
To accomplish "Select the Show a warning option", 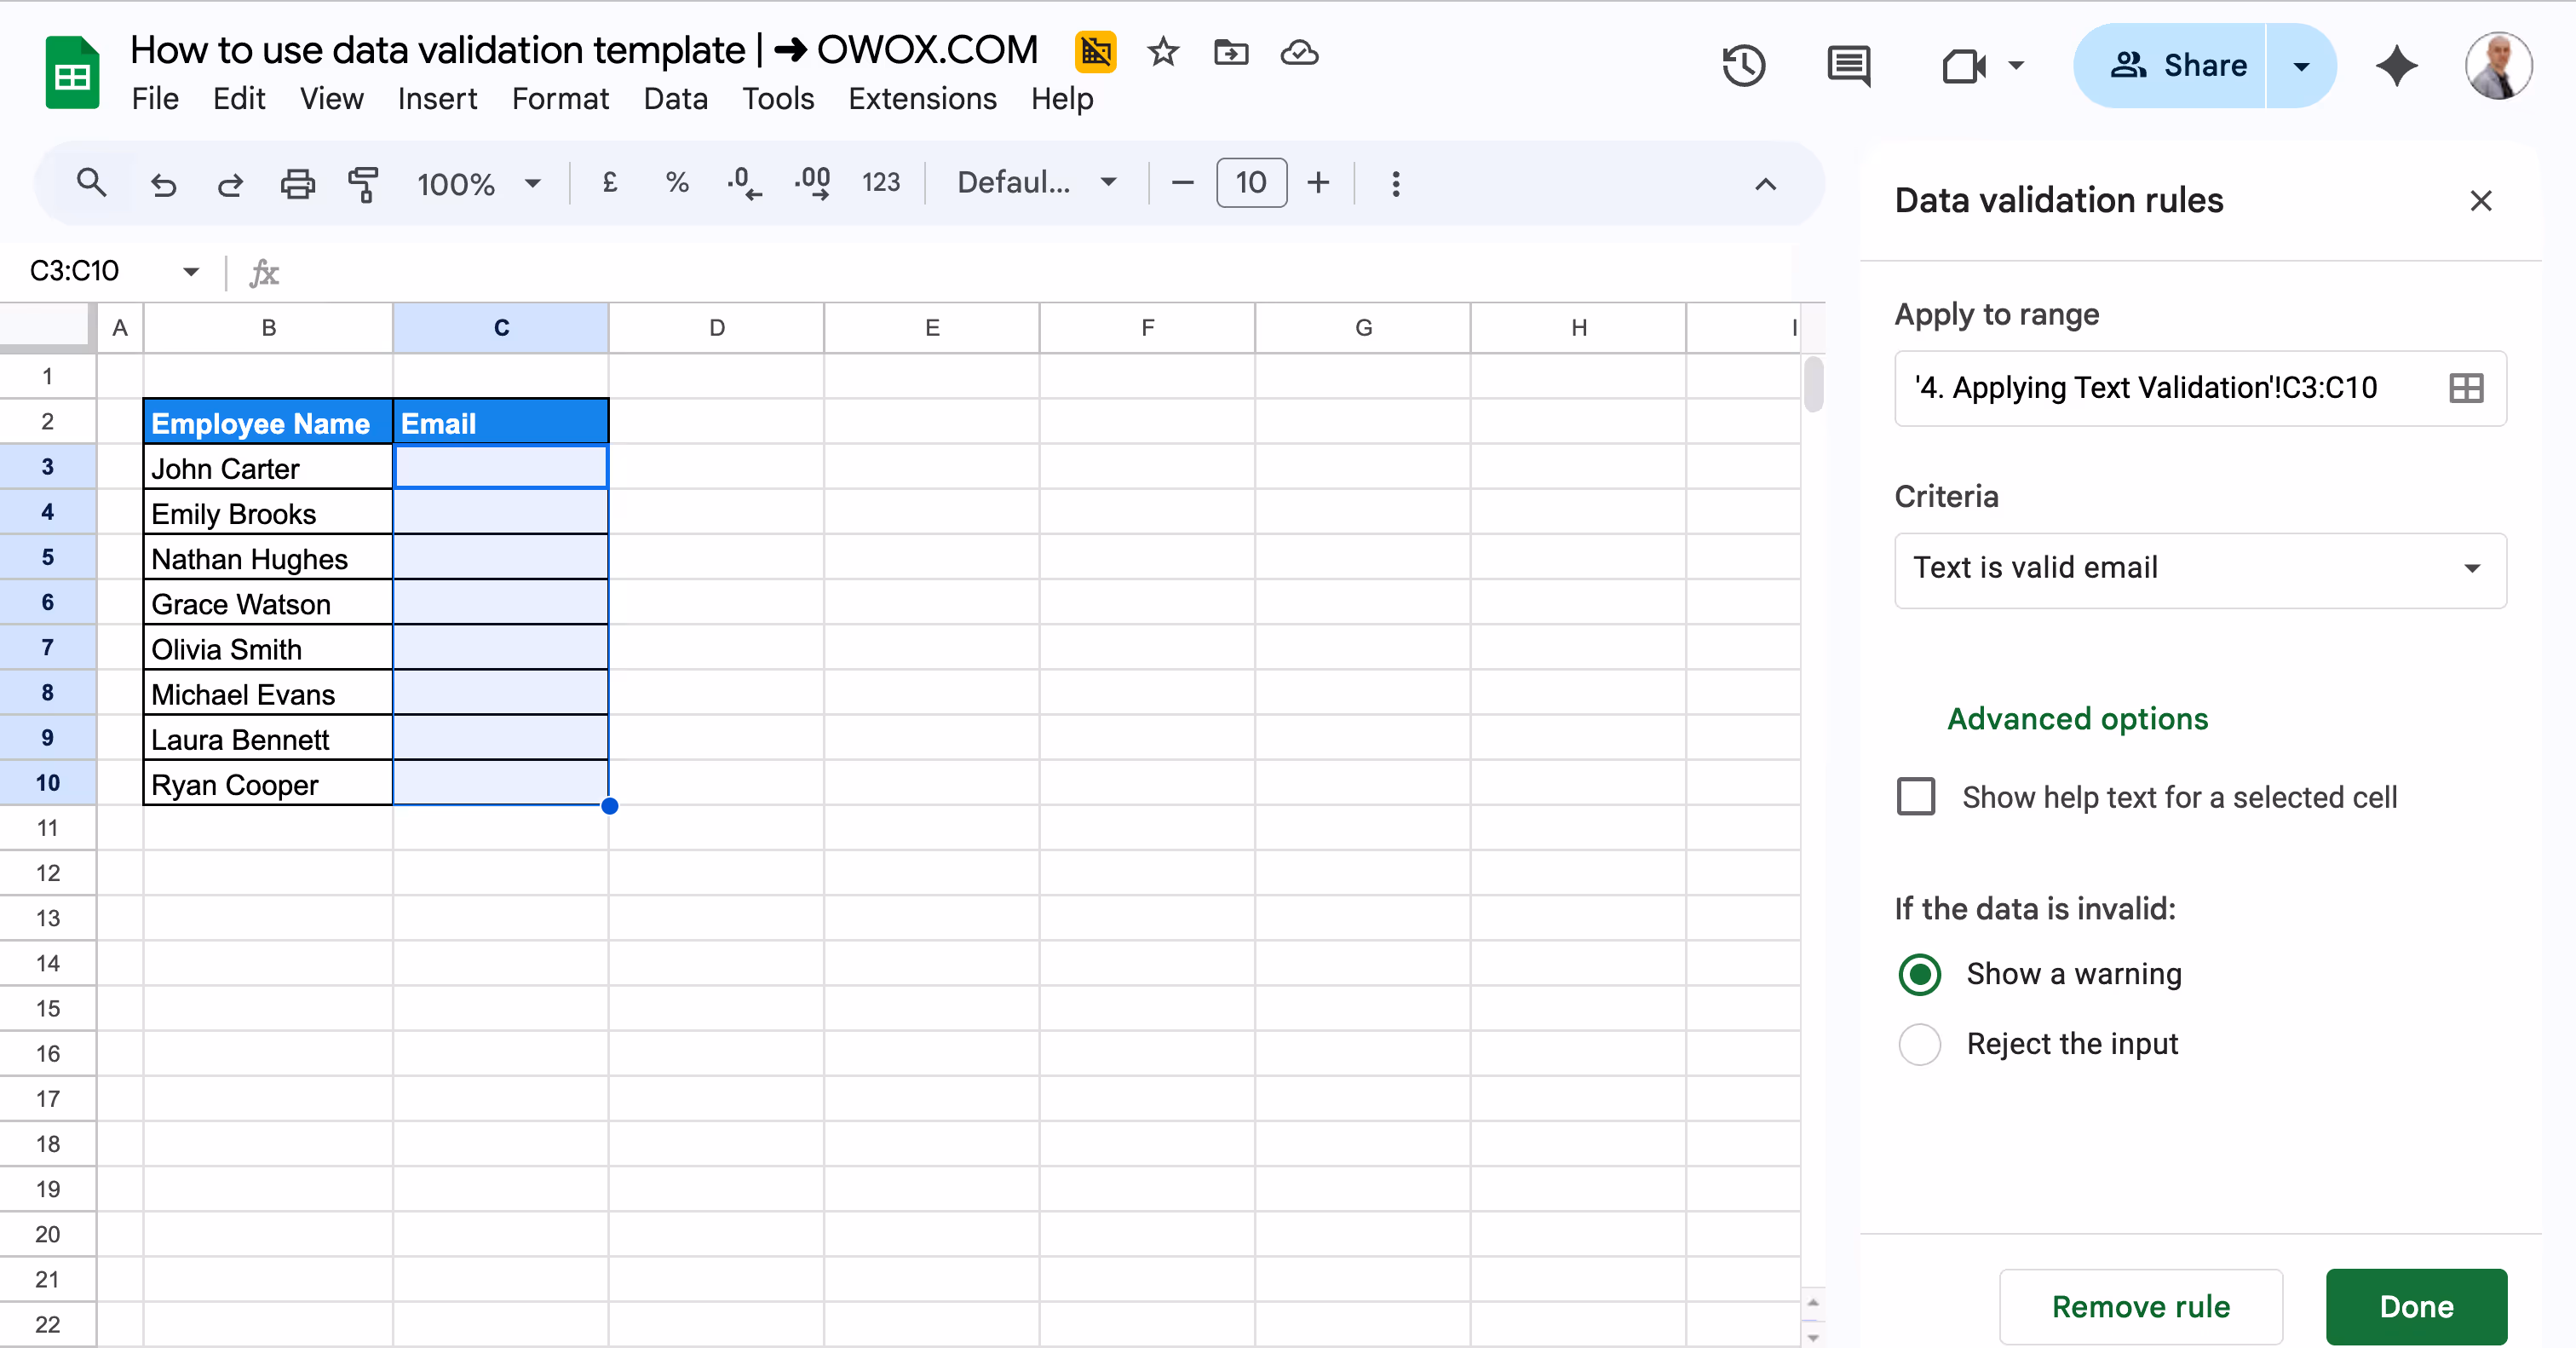I will coord(1918,974).
